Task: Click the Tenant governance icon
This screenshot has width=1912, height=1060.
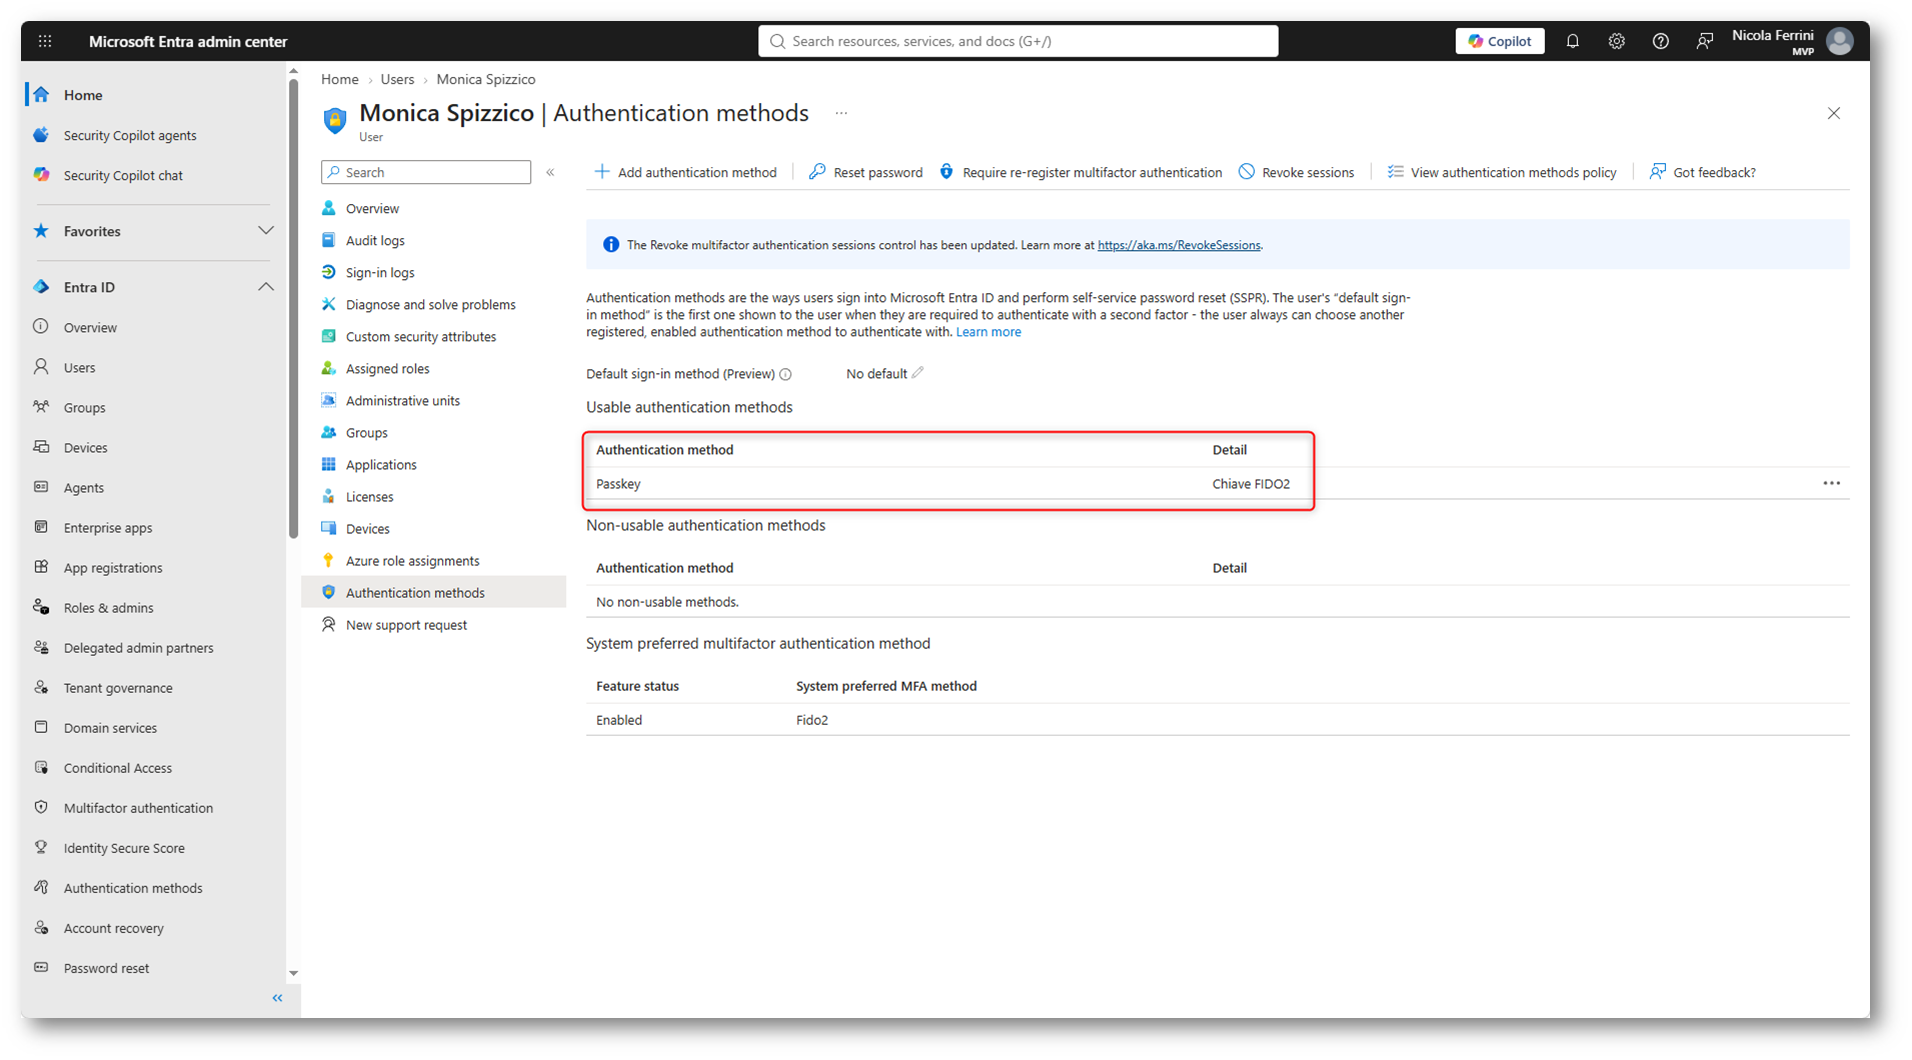Action: click(x=41, y=687)
